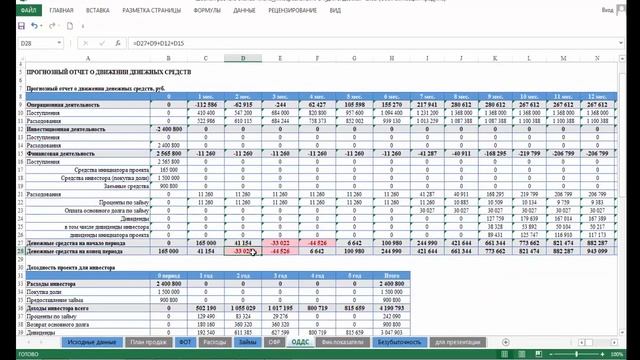Image resolution: width=640 pixels, height=360 pixels.
Task: Select cell 943 099 in row 28
Action: pyautogui.click(x=597, y=251)
